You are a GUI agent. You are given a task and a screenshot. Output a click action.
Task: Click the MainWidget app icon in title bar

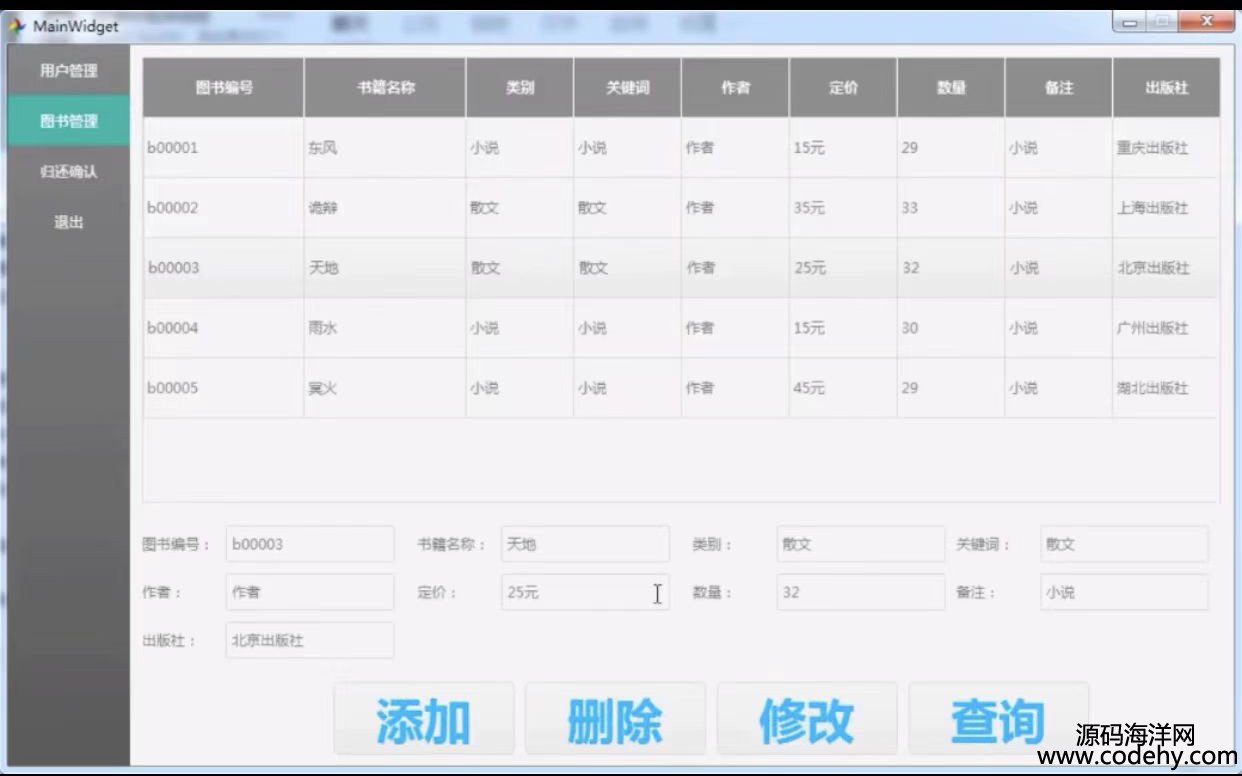(x=16, y=26)
